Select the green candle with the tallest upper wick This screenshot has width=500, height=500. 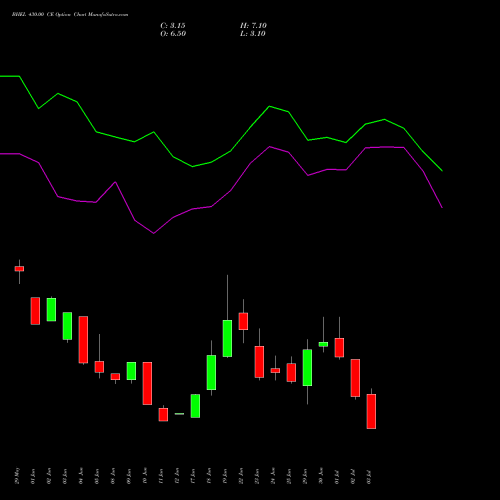227,338
